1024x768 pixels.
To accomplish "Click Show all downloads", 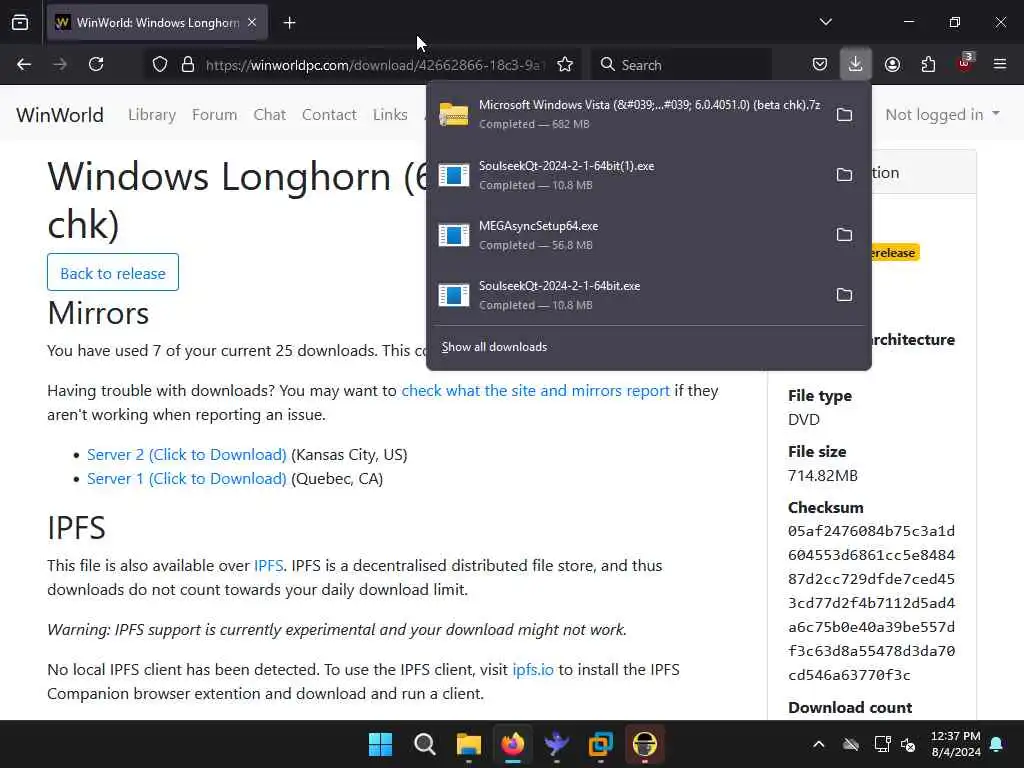I will click(x=494, y=347).
